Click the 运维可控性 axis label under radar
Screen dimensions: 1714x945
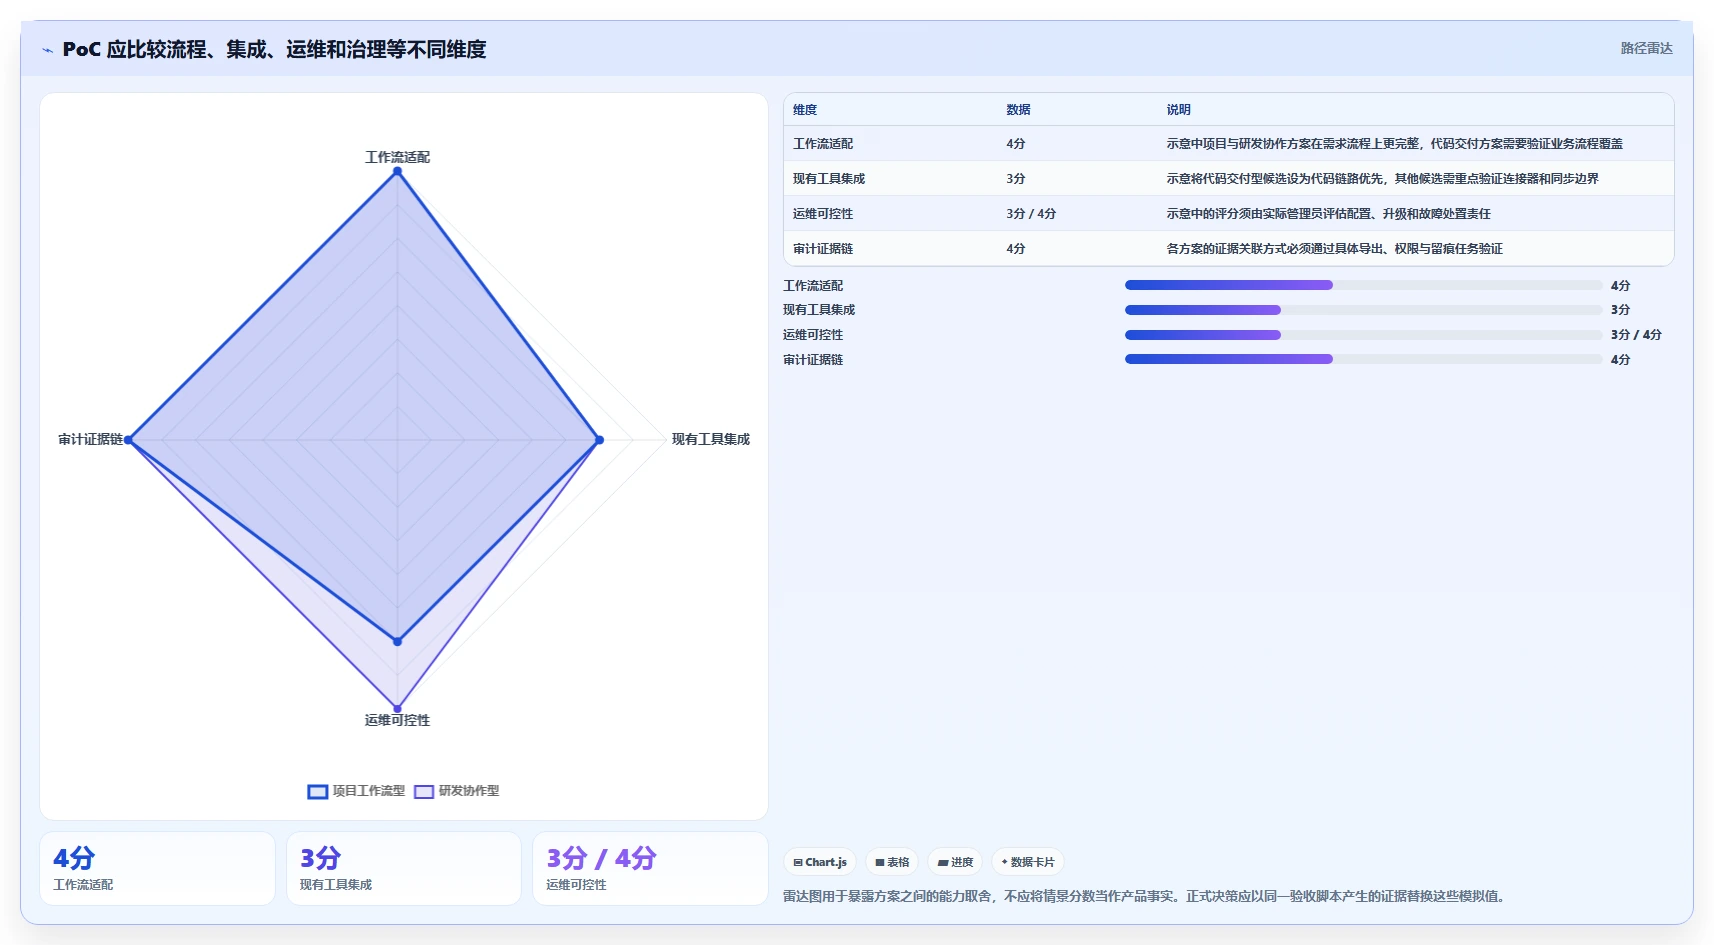[x=397, y=720]
